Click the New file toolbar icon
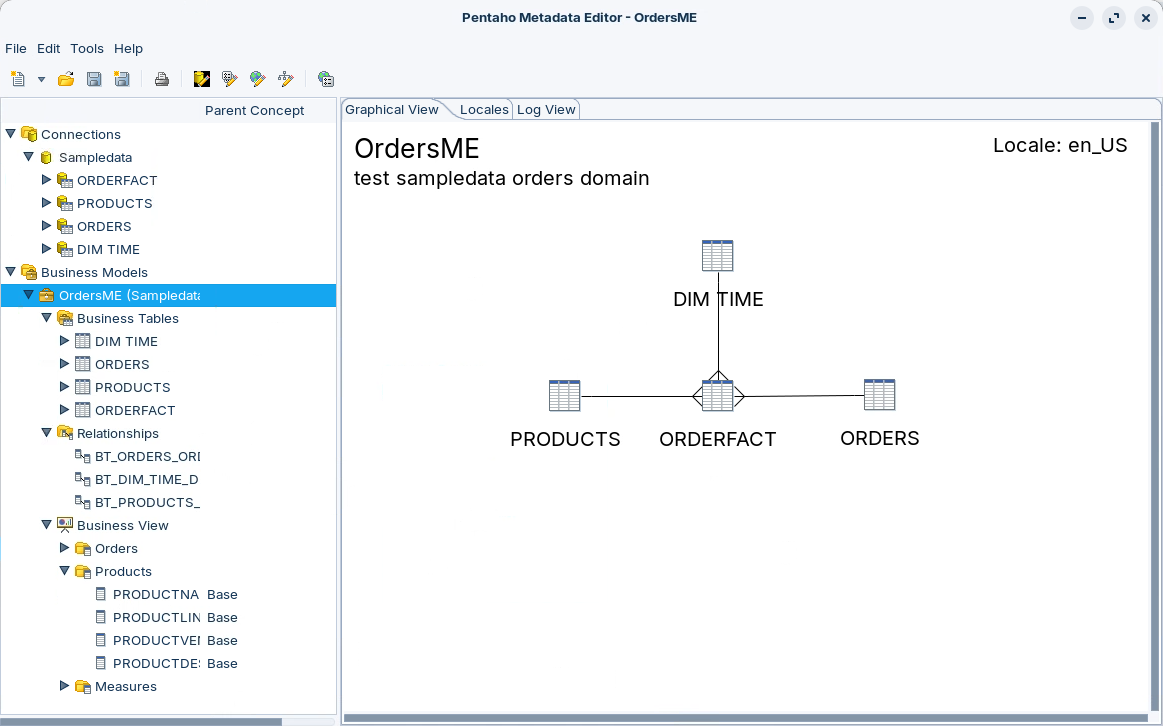This screenshot has width=1163, height=726. (17, 79)
